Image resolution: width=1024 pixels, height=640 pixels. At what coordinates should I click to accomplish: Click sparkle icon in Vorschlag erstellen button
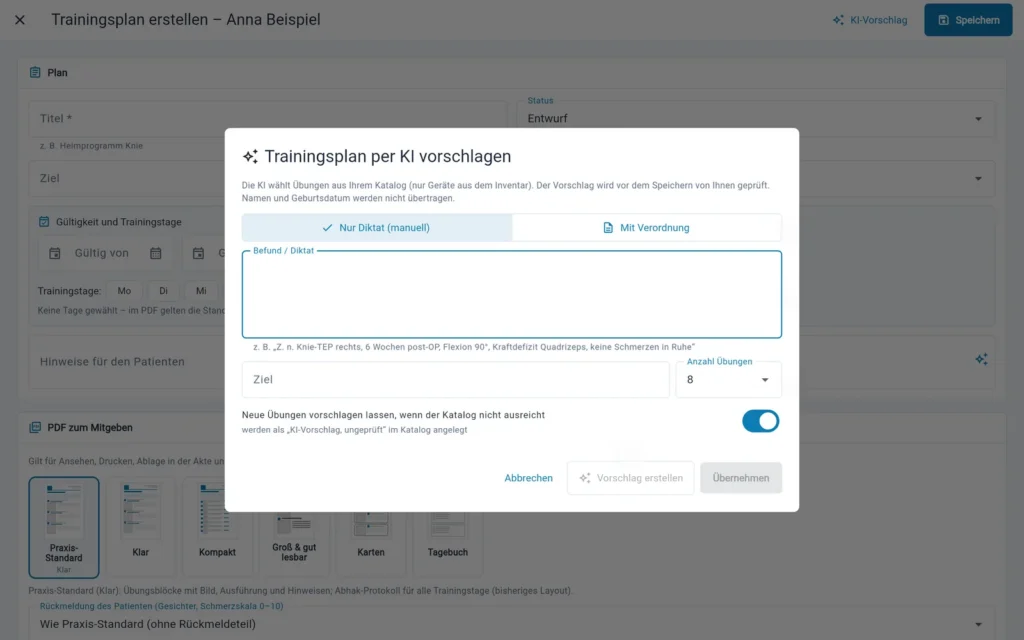coord(584,478)
